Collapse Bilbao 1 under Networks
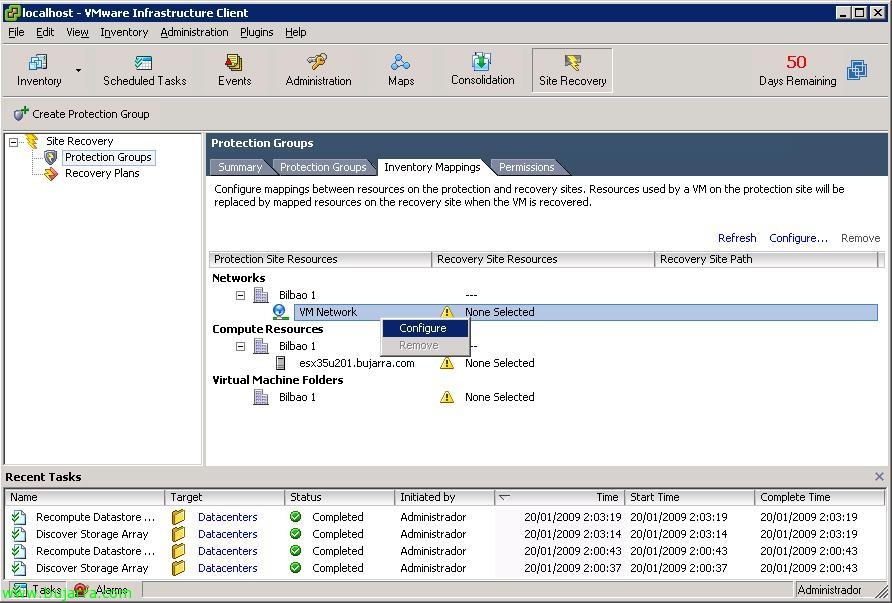Image resolution: width=892 pixels, height=603 pixels. [241, 295]
